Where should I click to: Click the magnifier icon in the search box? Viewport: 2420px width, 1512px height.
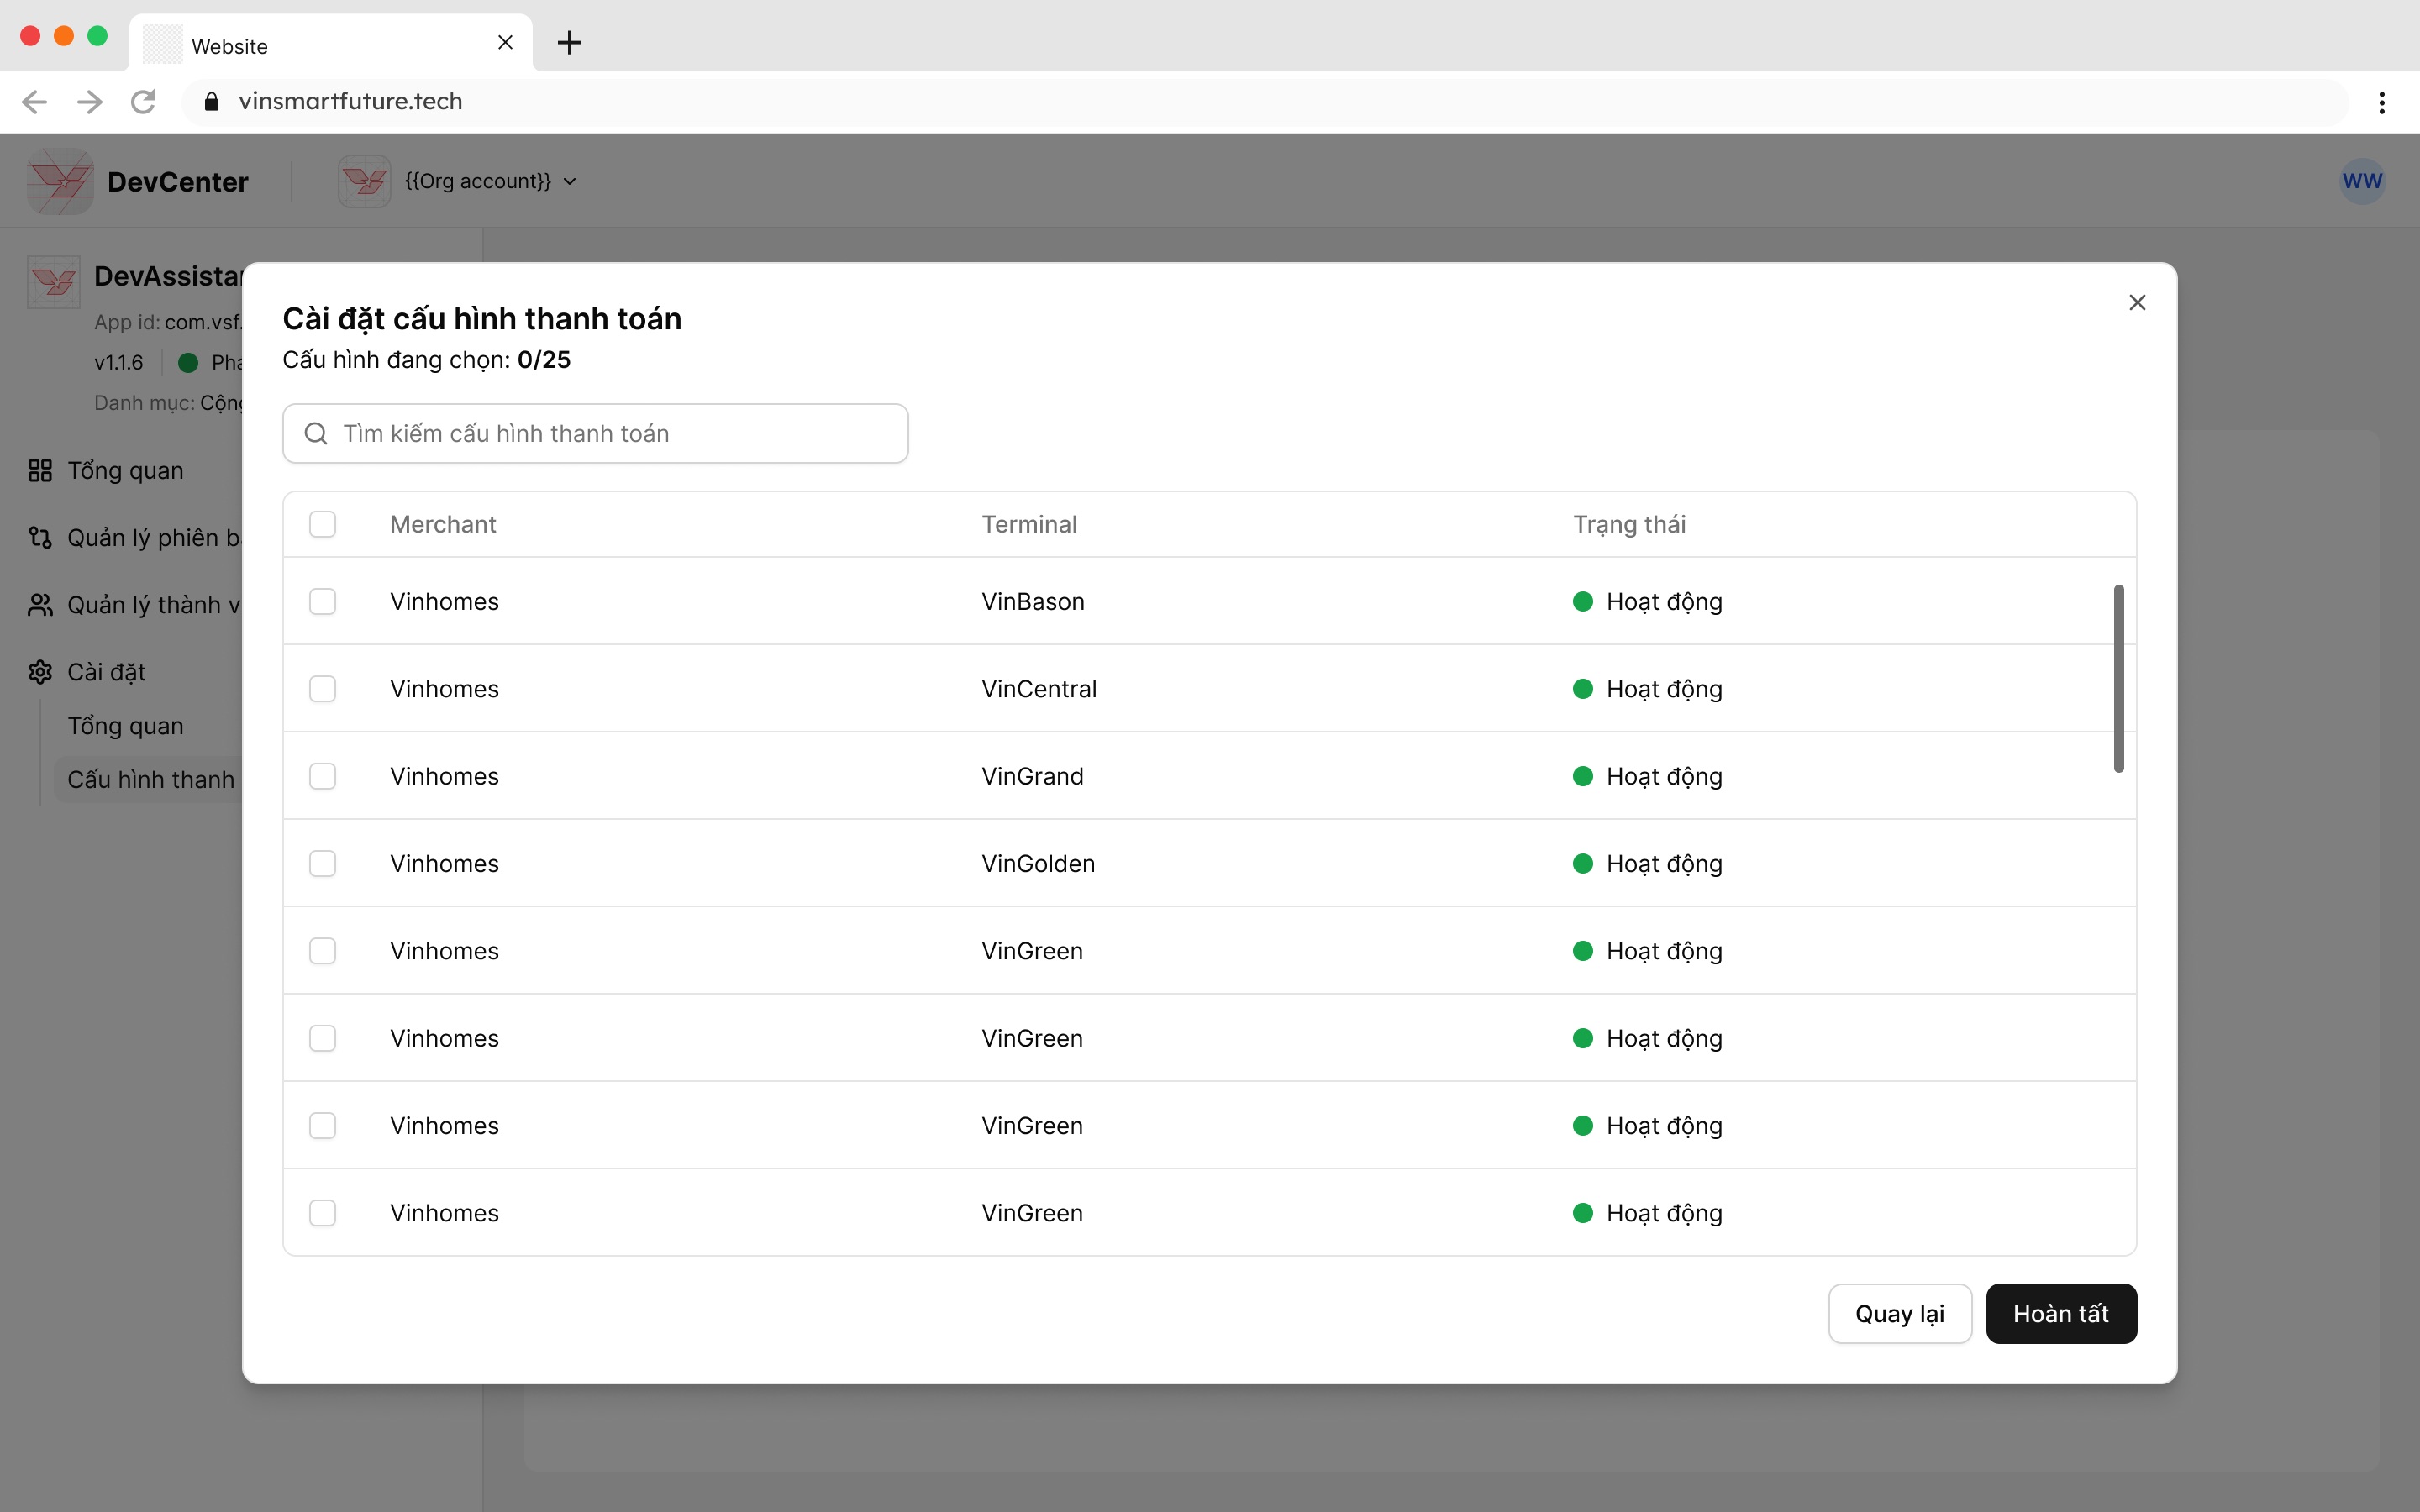(316, 433)
